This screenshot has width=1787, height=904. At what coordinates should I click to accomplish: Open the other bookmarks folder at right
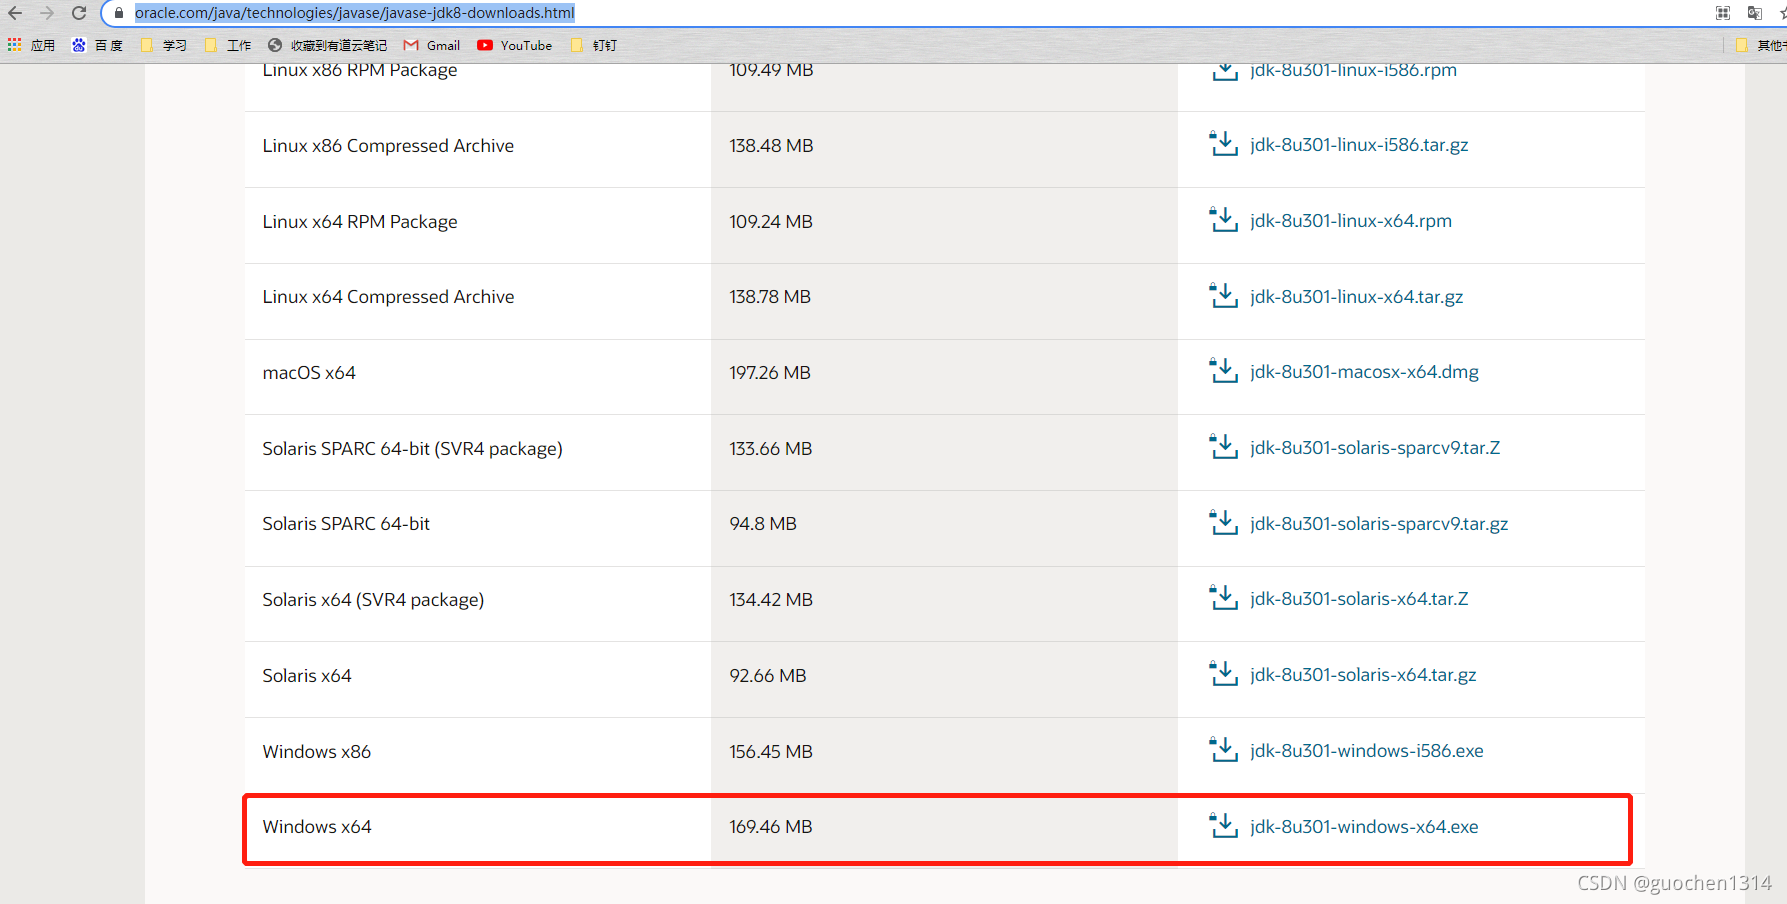click(x=1761, y=45)
